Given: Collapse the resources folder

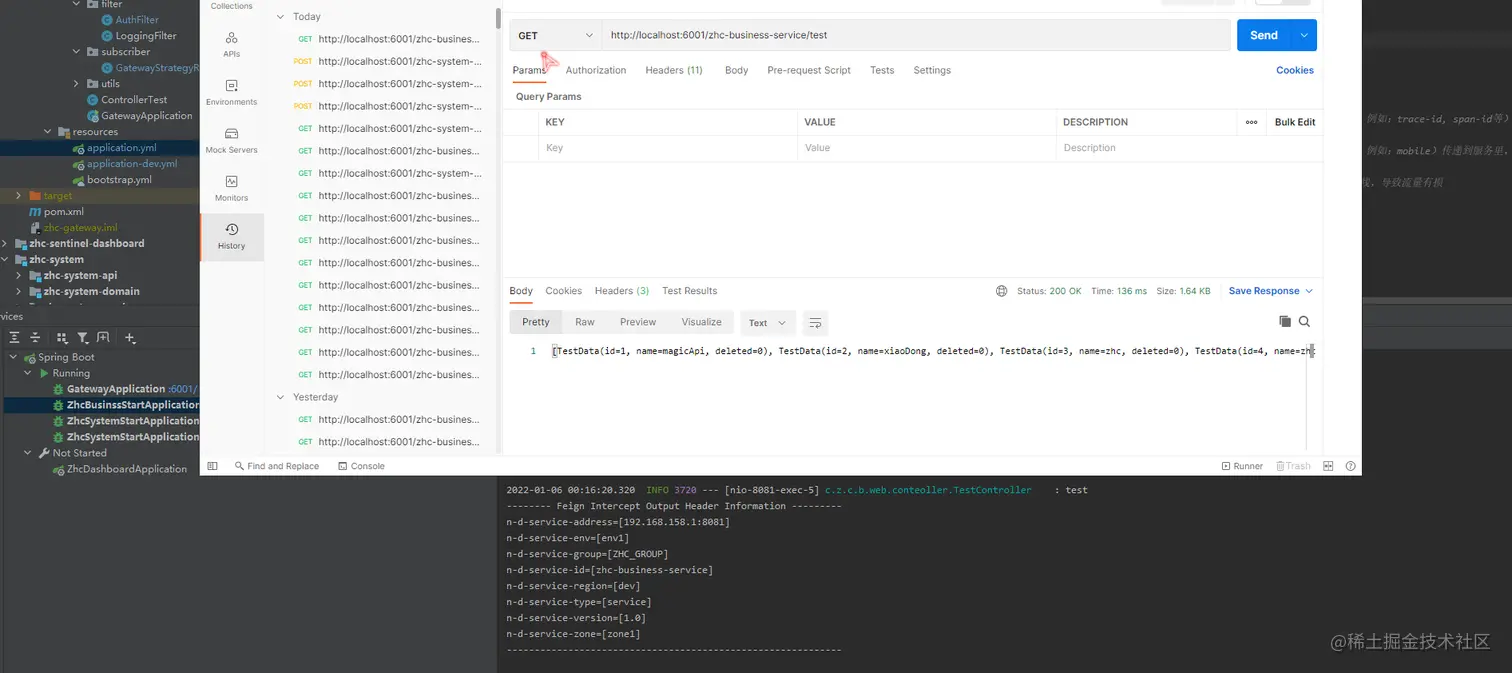Looking at the screenshot, I should 47,132.
